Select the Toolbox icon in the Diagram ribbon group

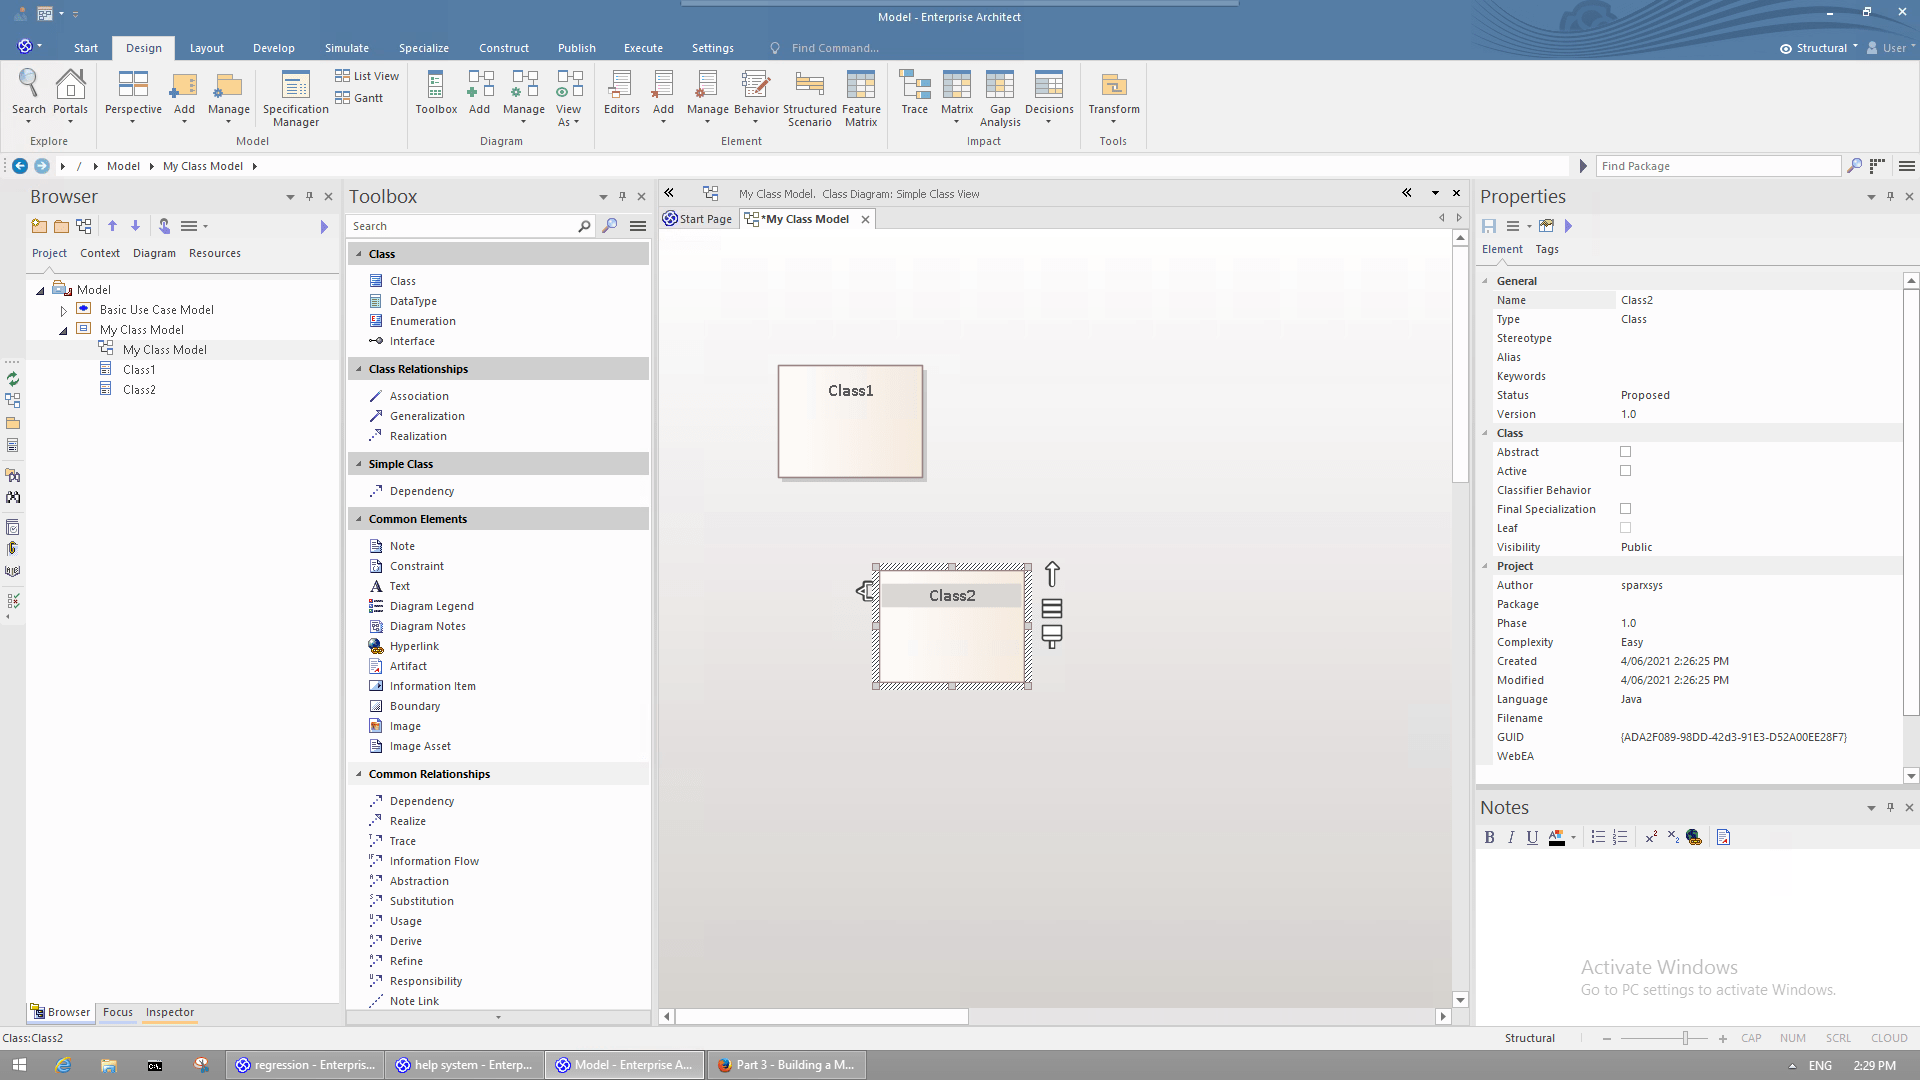coord(435,95)
